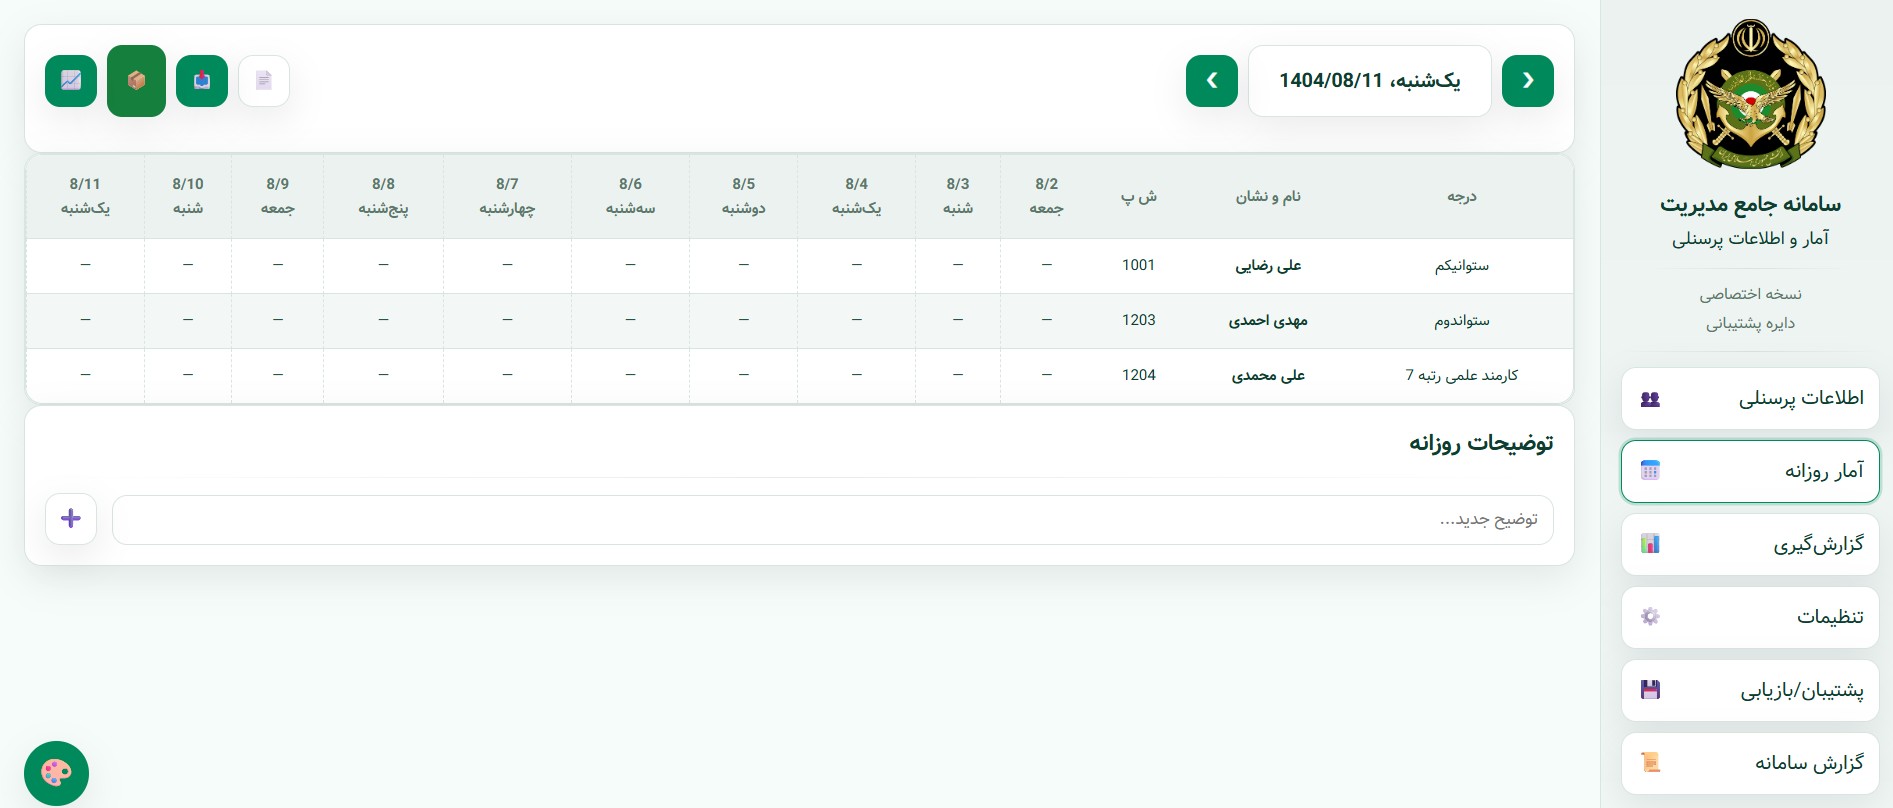This screenshot has width=1893, height=808.
Task: Open the اطلاعات پرسنلی menu item
Action: 1750,399
